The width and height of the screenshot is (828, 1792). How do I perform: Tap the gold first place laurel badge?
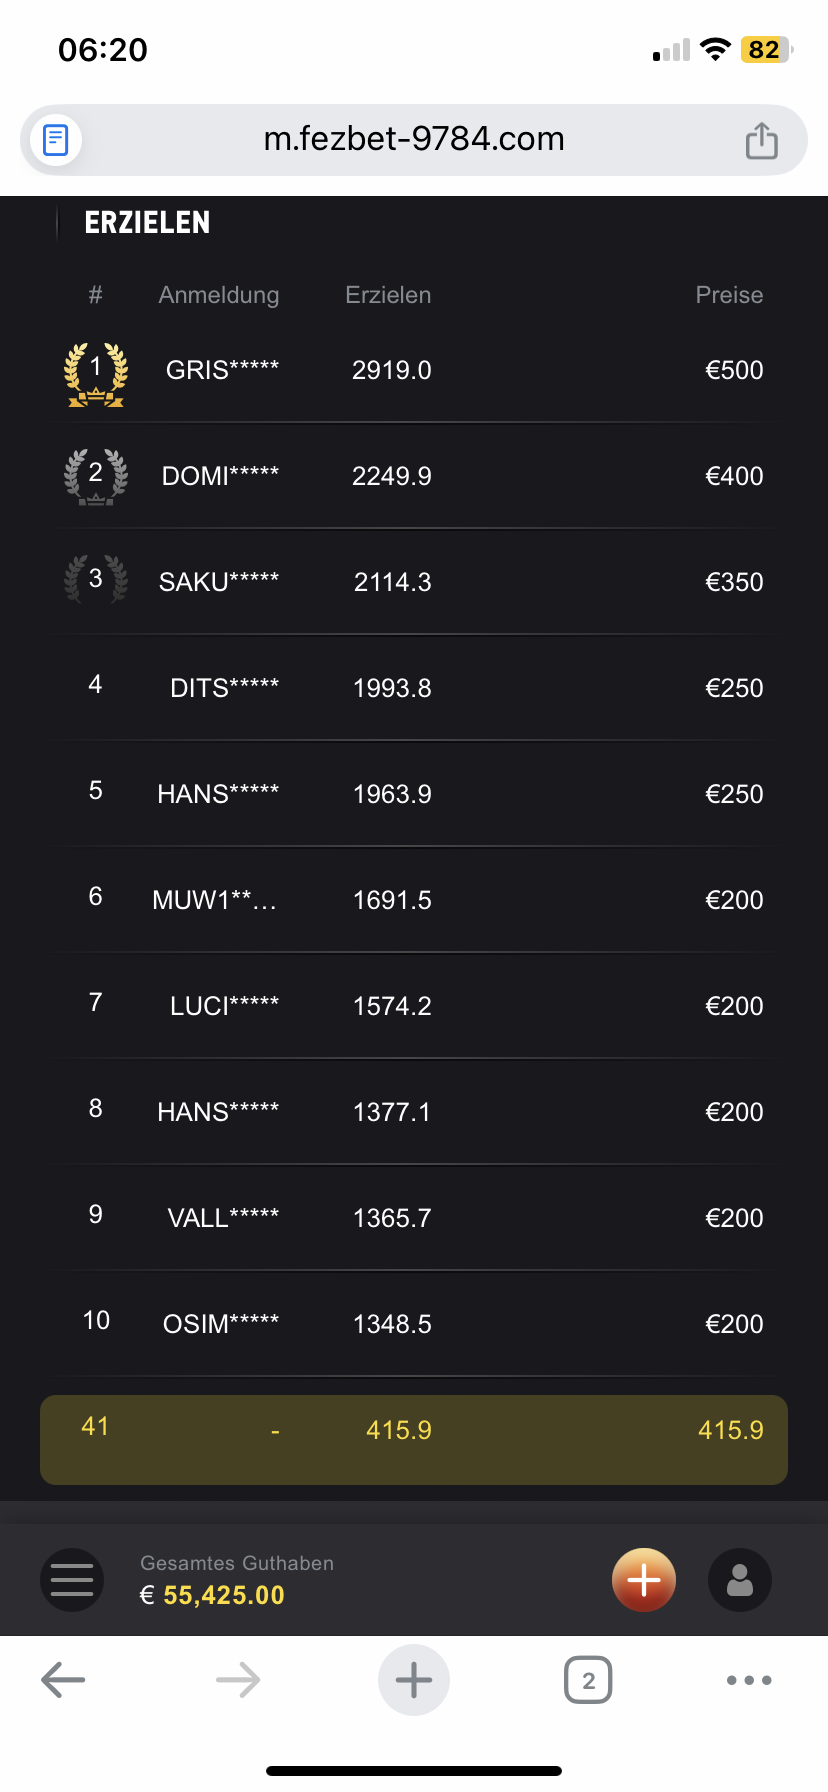click(x=96, y=373)
